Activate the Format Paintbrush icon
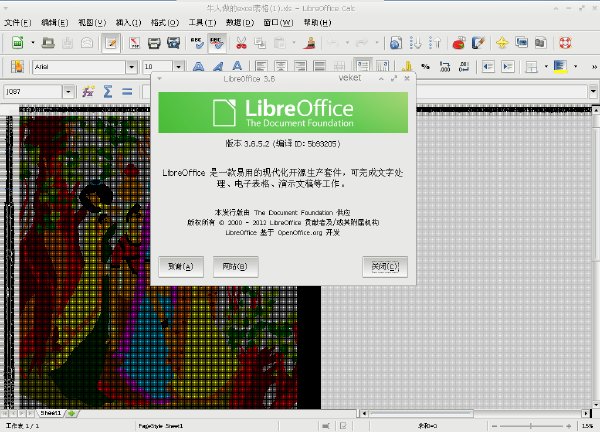 pos(311,42)
